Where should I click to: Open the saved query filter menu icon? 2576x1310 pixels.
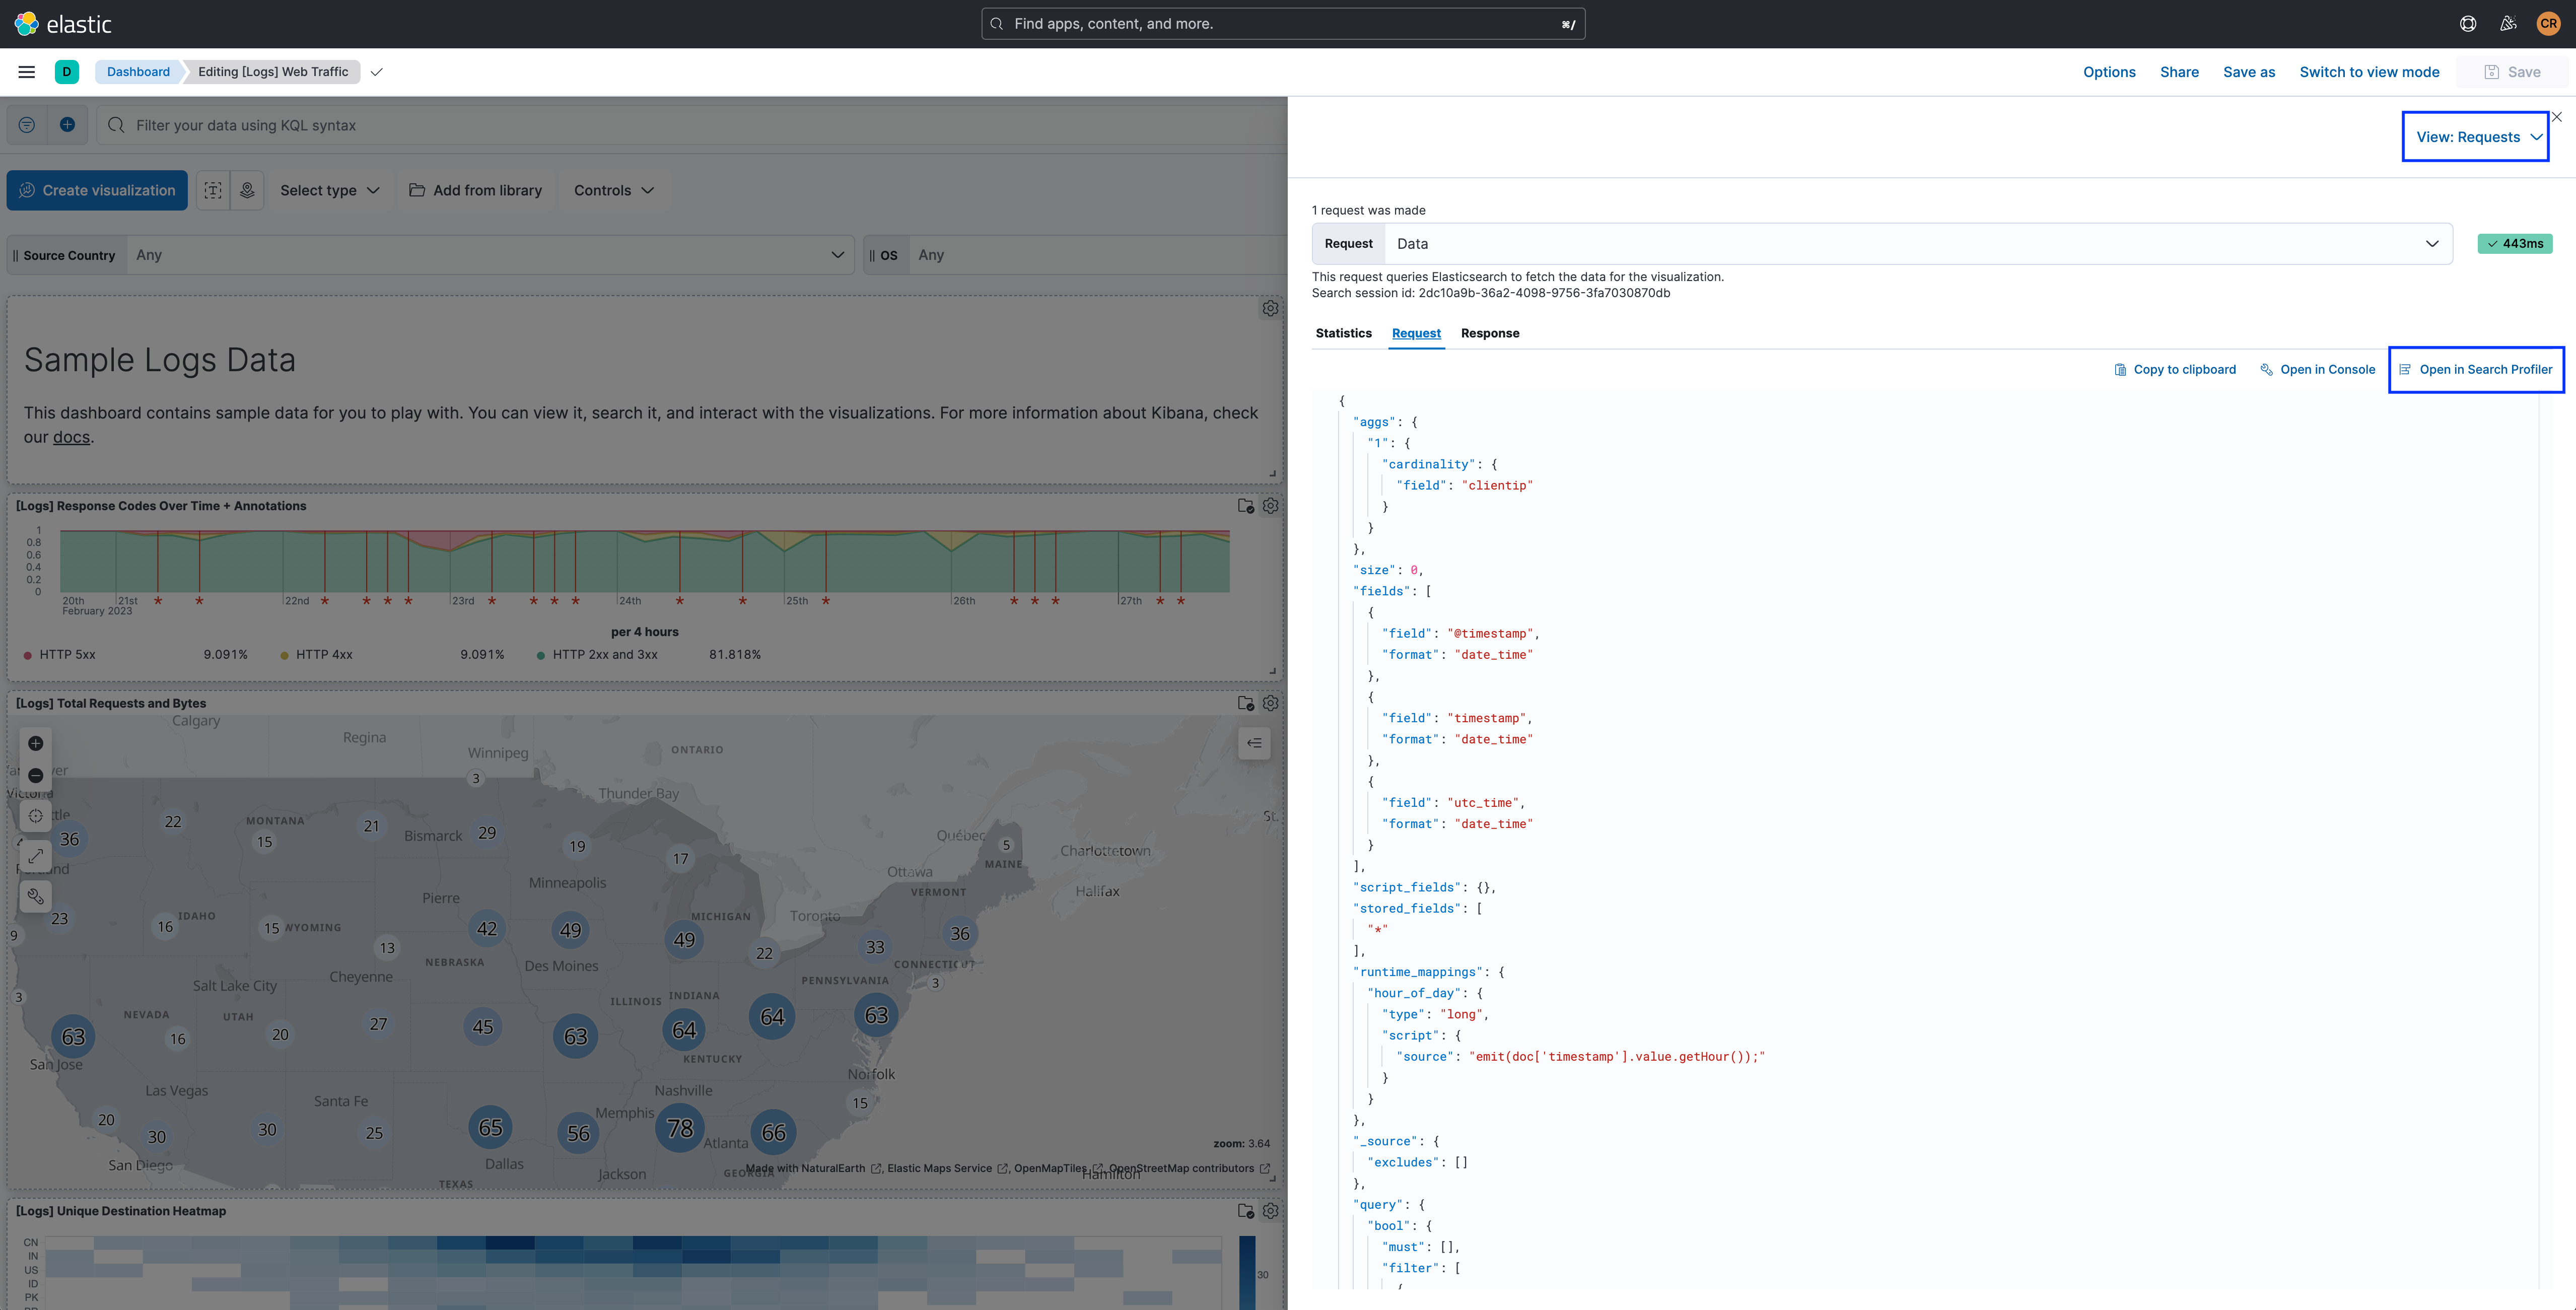[x=27, y=125]
